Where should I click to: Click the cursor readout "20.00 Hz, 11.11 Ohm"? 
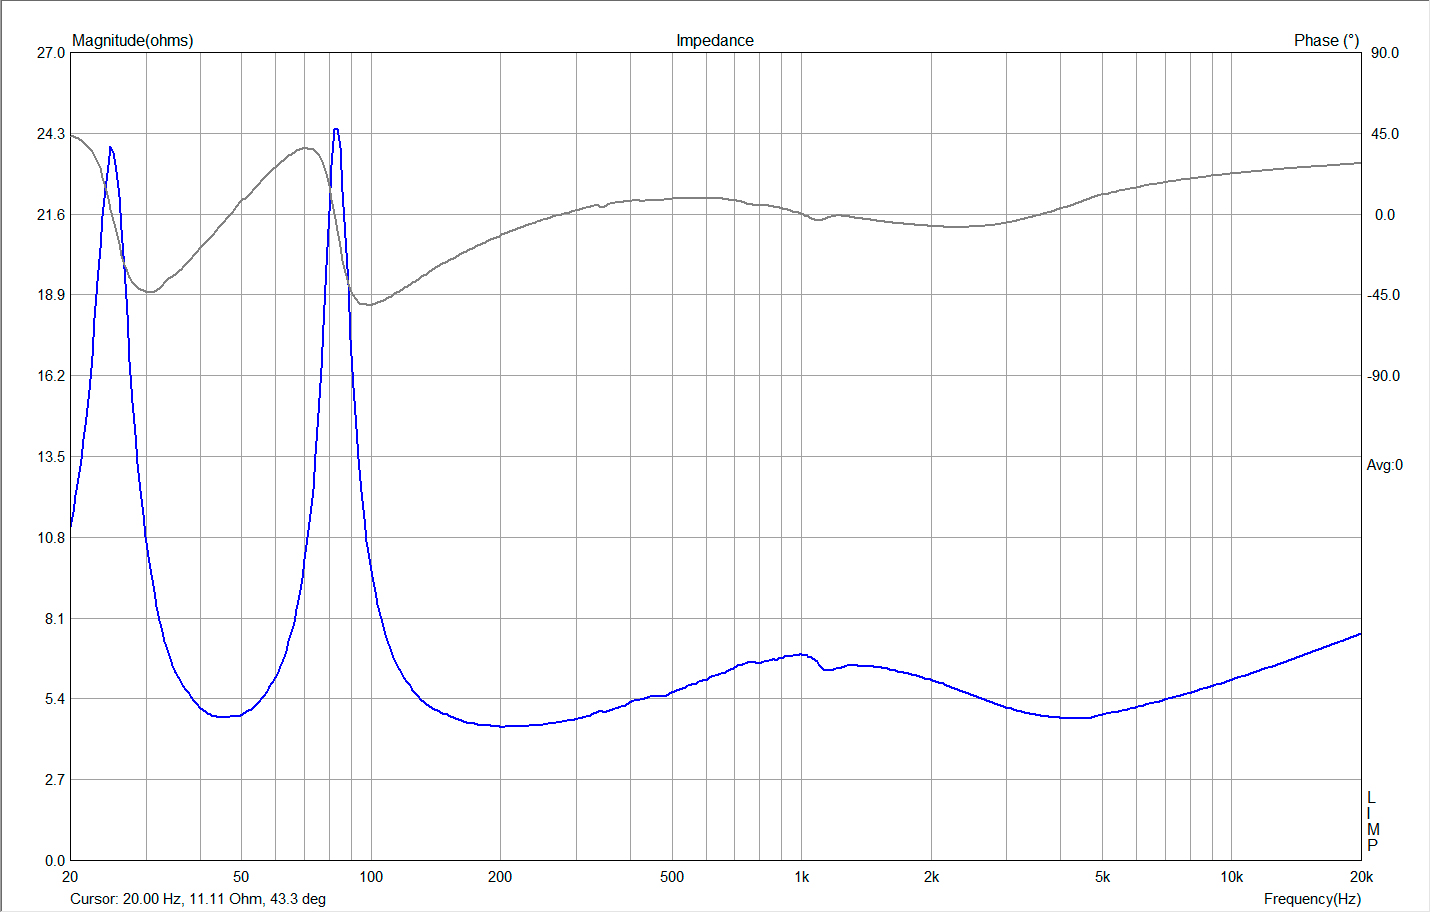click(x=195, y=899)
